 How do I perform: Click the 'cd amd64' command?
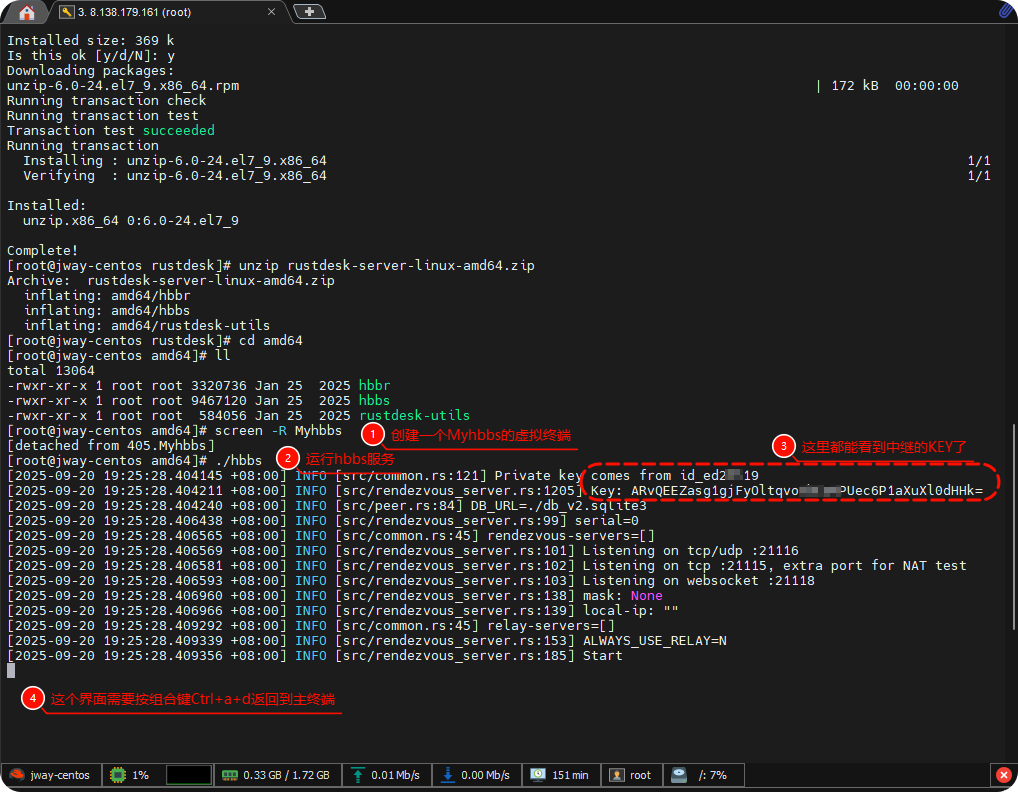coord(271,340)
